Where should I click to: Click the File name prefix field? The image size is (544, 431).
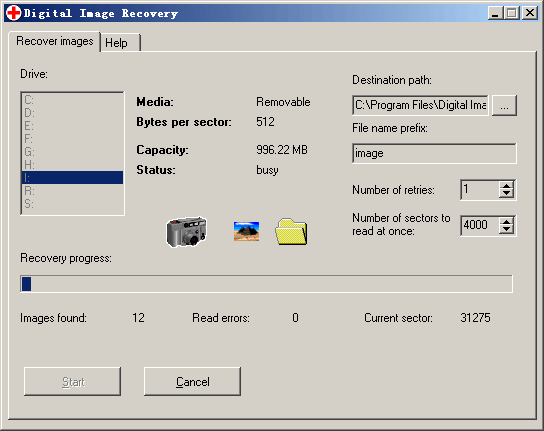[x=434, y=153]
